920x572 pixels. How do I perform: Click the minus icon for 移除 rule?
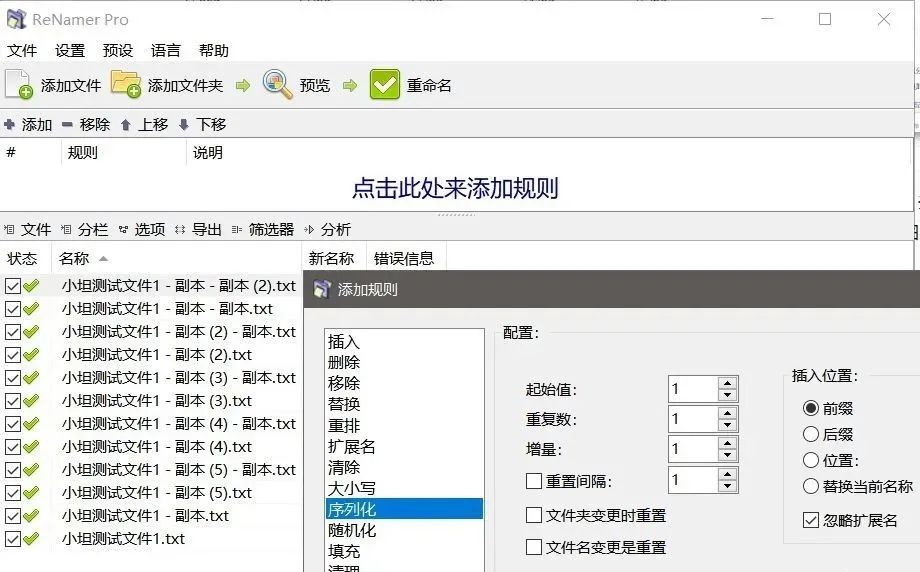(x=67, y=124)
